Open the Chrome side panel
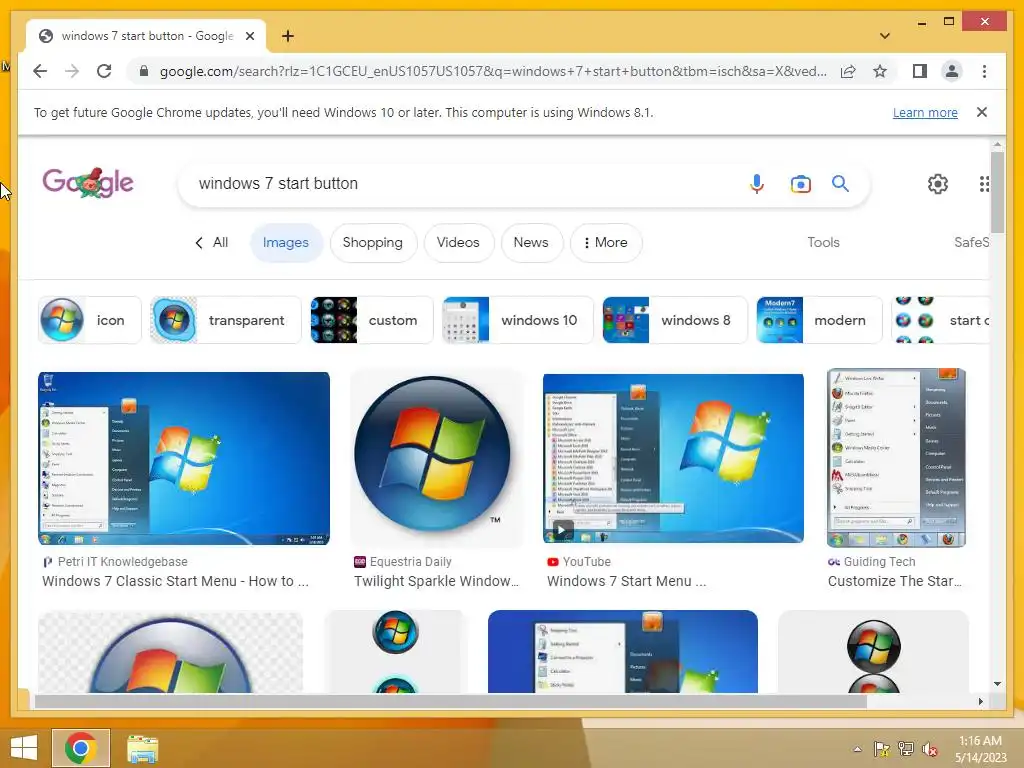The height and width of the screenshot is (768, 1024). pyautogui.click(x=920, y=71)
